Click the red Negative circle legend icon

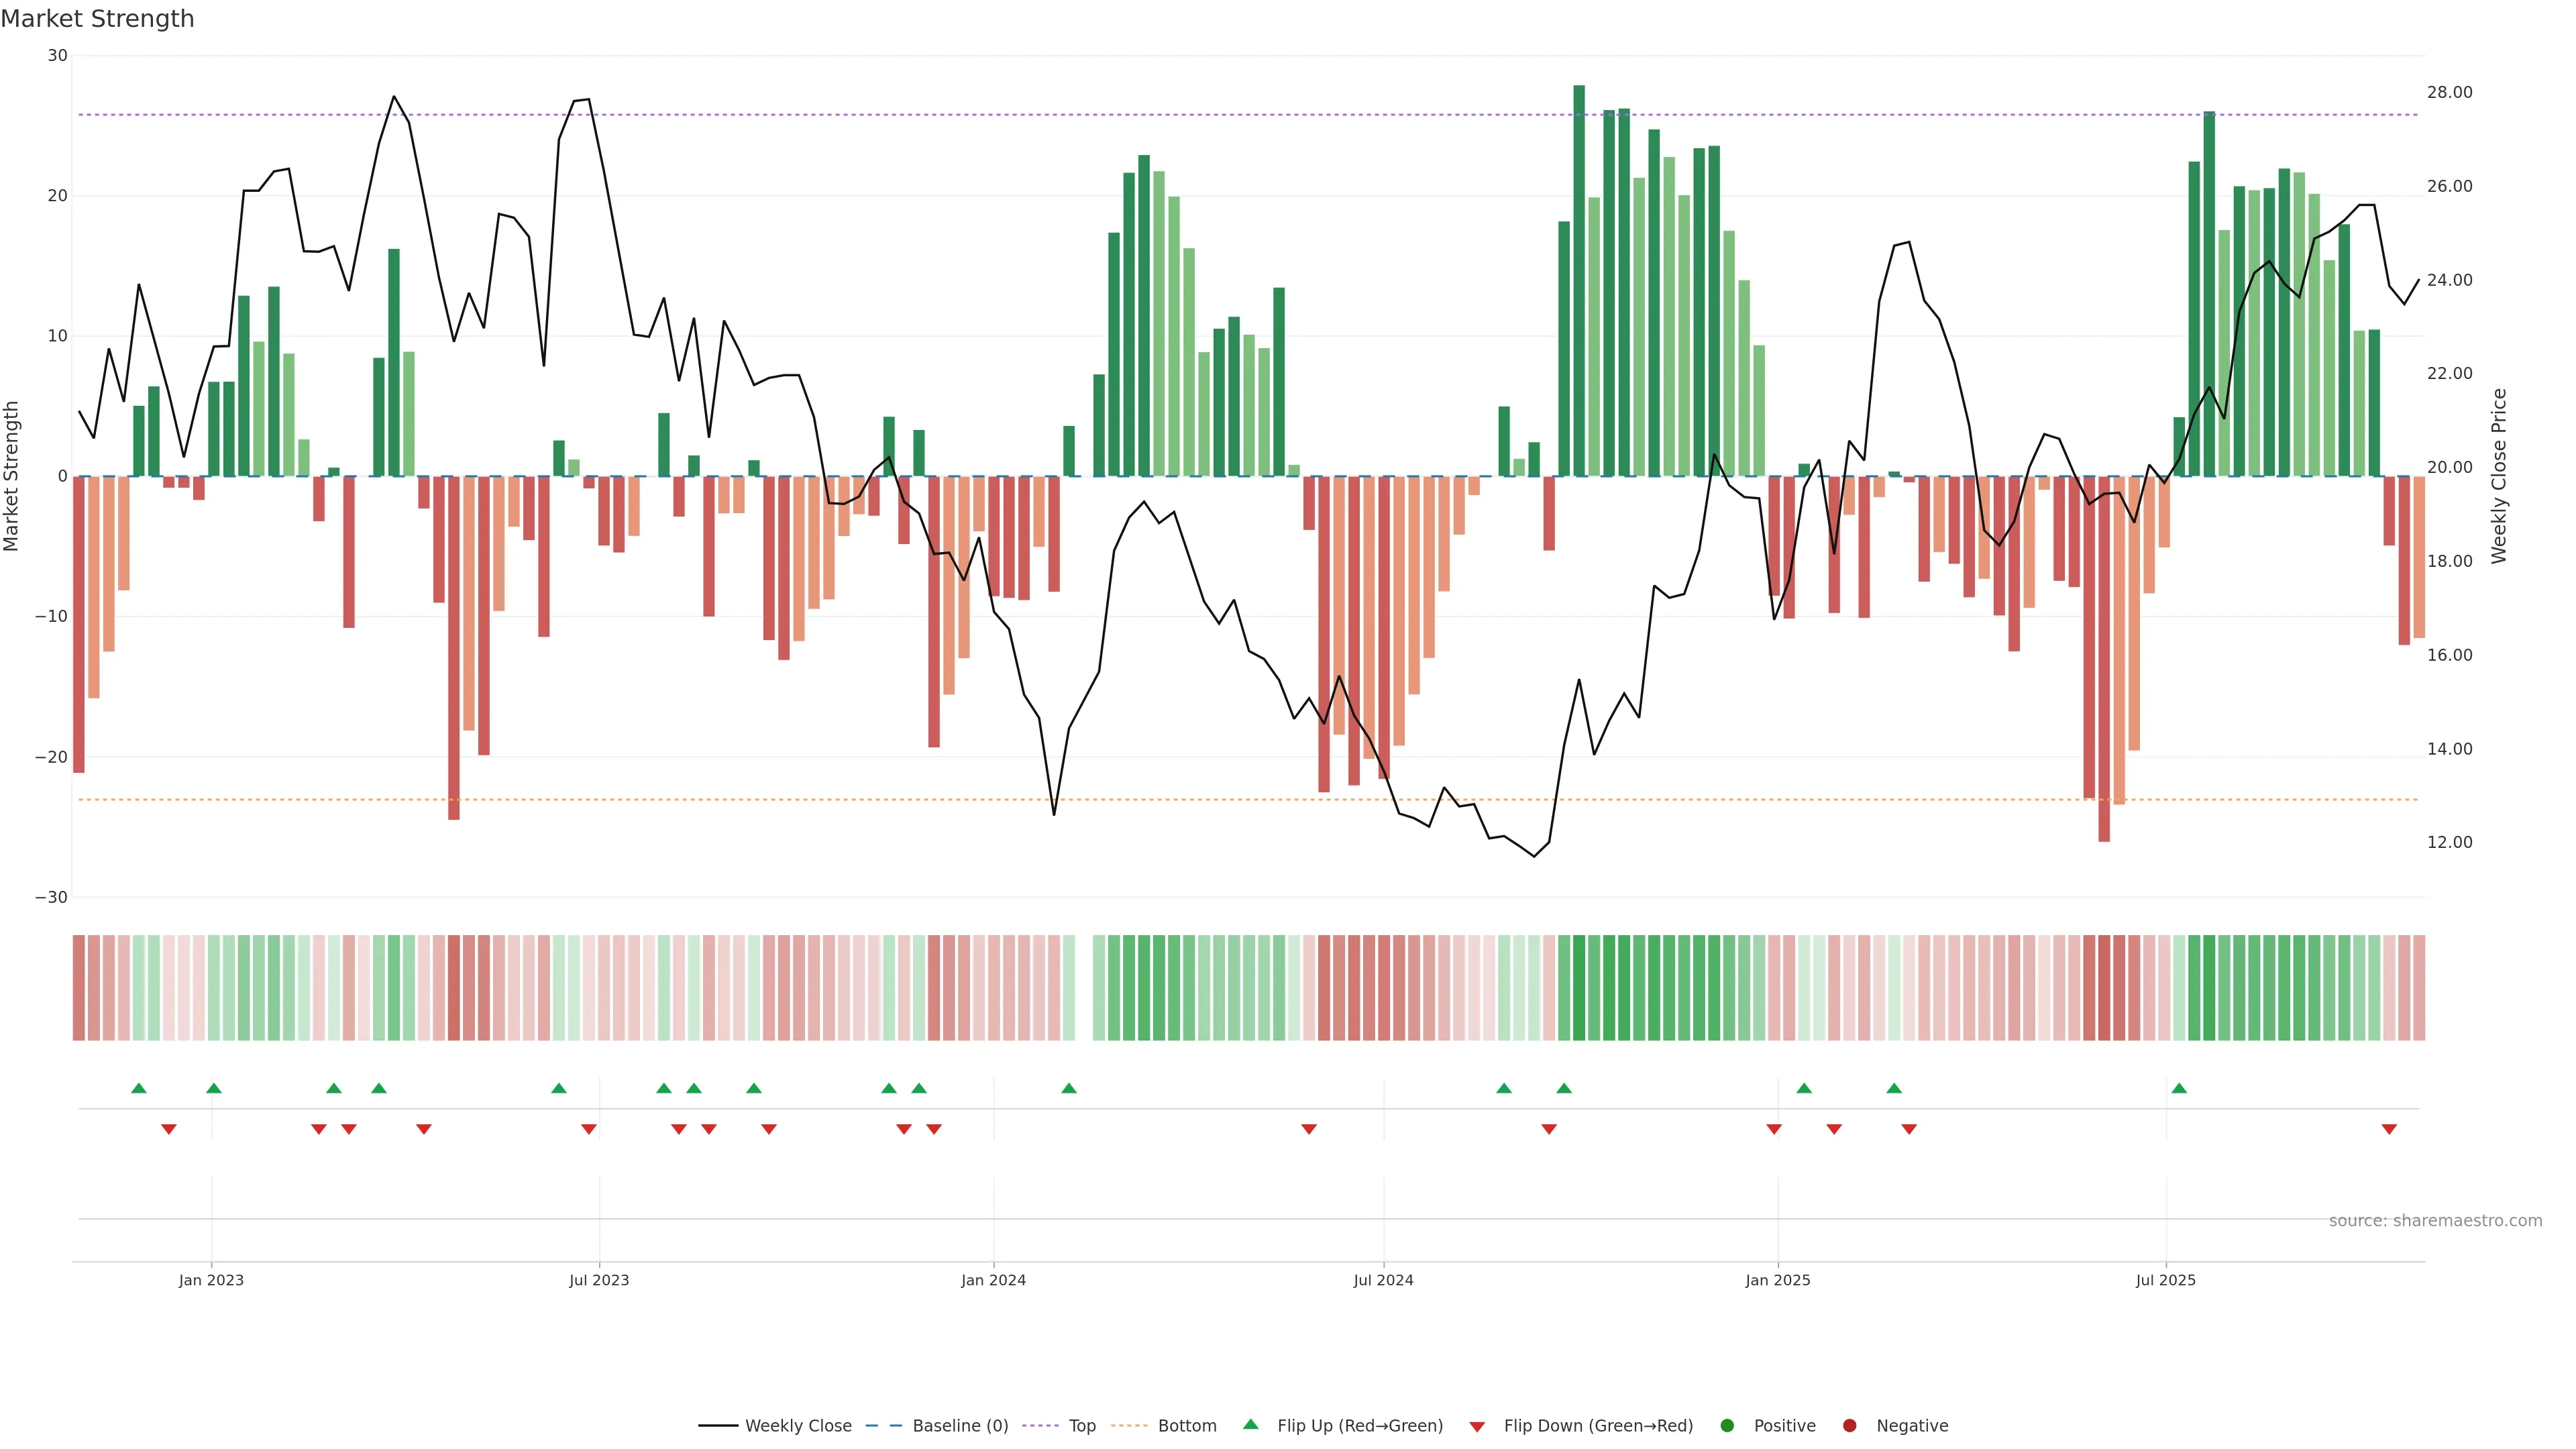coord(1849,1425)
